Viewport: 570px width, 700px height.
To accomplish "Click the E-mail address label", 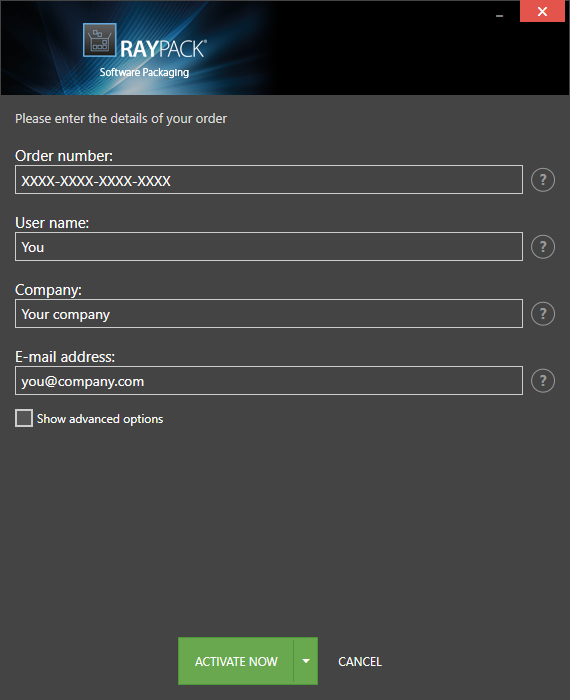I will pyautogui.click(x=65, y=357).
